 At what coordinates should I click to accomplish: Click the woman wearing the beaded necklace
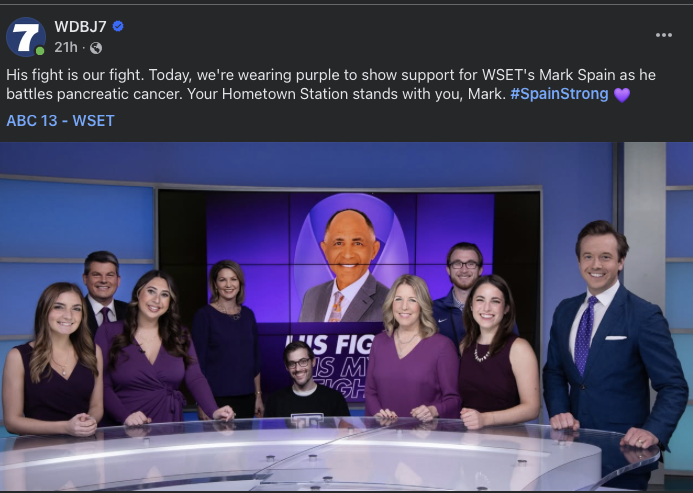click(x=495, y=352)
